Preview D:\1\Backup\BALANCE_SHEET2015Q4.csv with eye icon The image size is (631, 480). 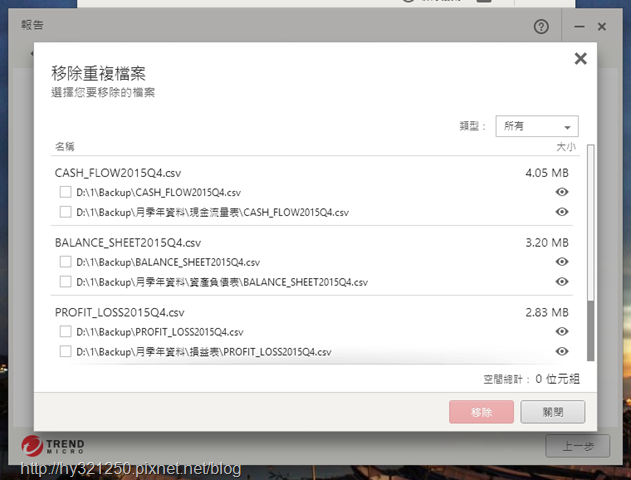click(x=562, y=262)
